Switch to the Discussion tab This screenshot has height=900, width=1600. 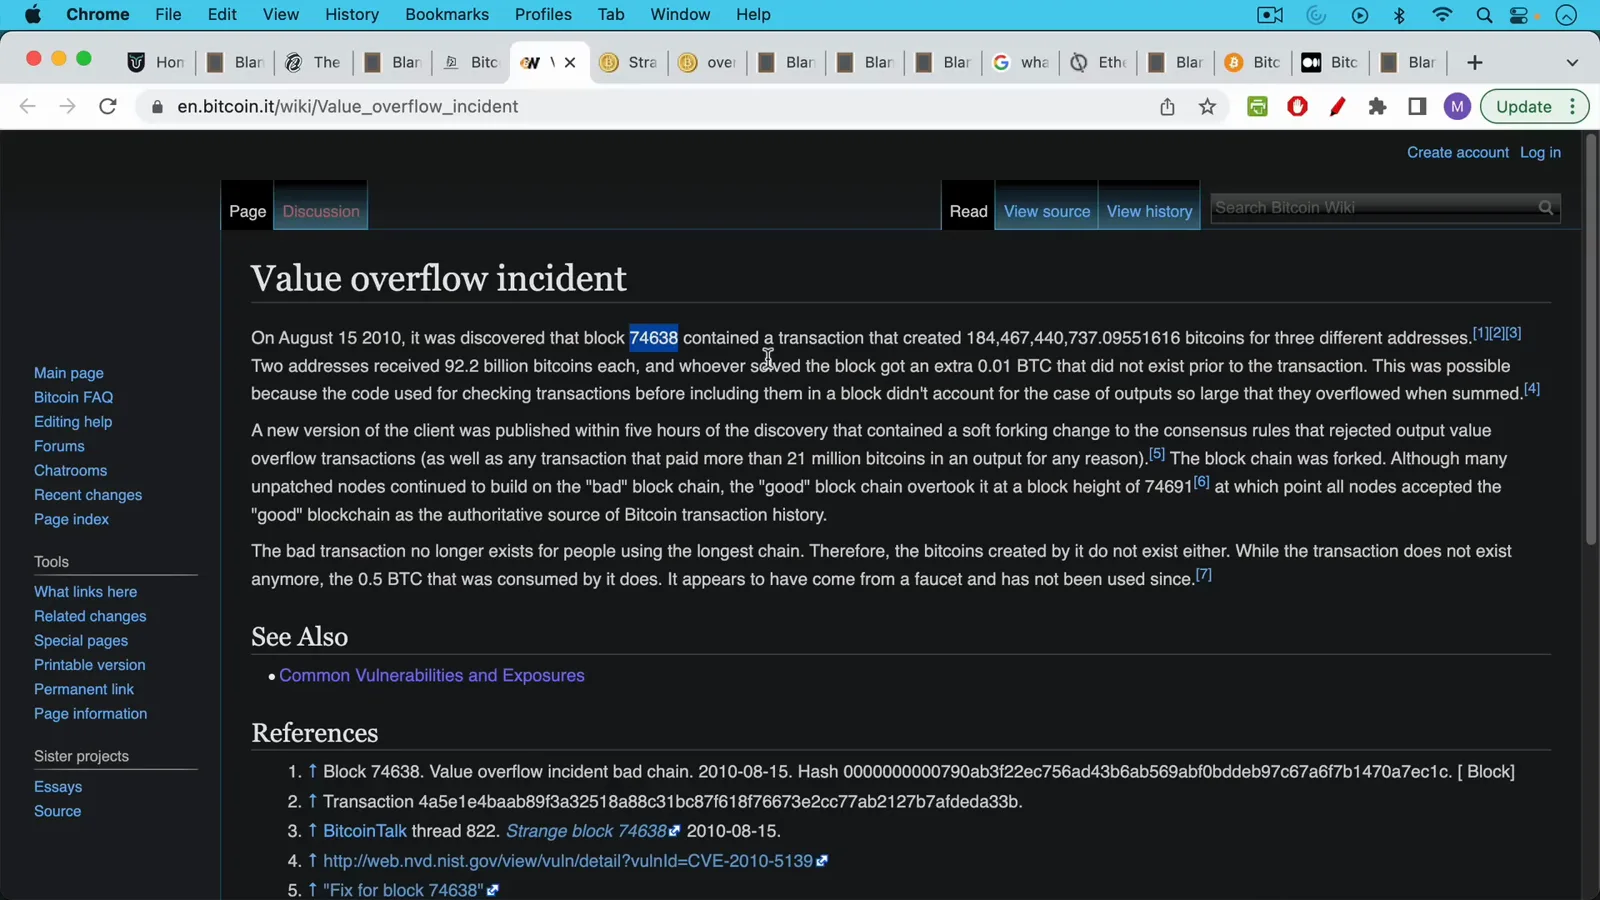[x=321, y=211]
